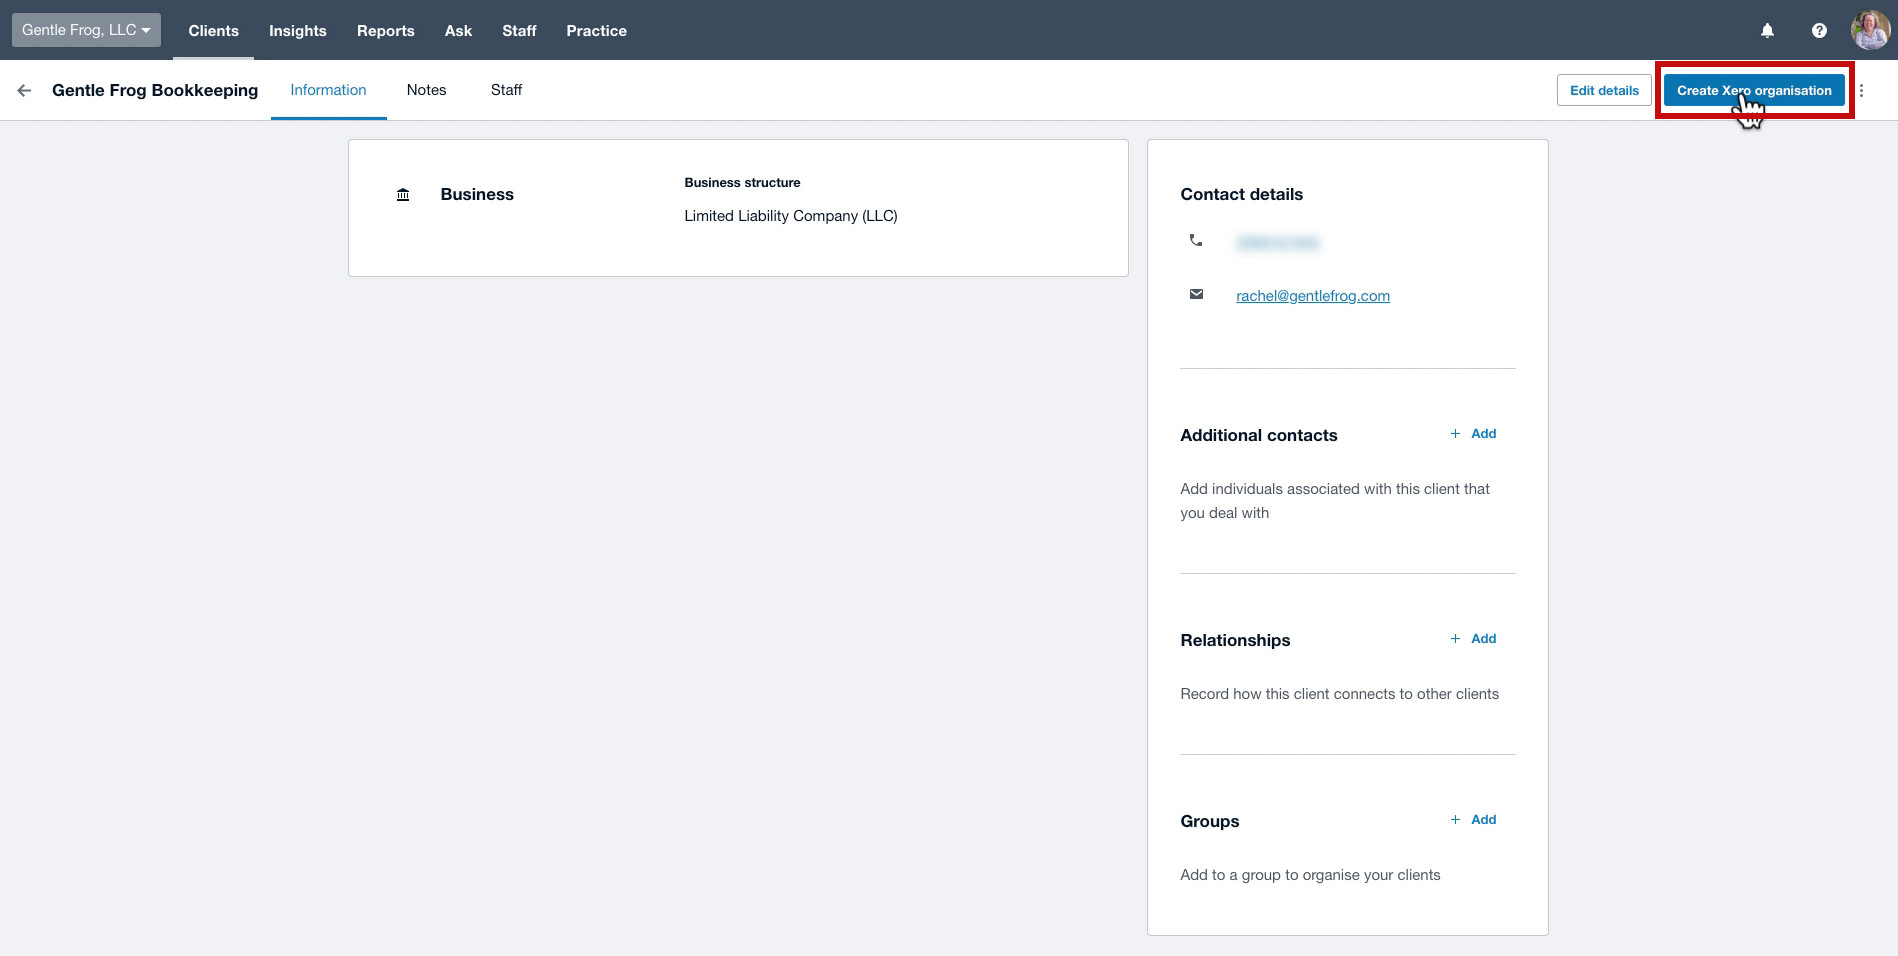Open the user profile avatar
The width and height of the screenshot is (1898, 956).
click(1870, 30)
